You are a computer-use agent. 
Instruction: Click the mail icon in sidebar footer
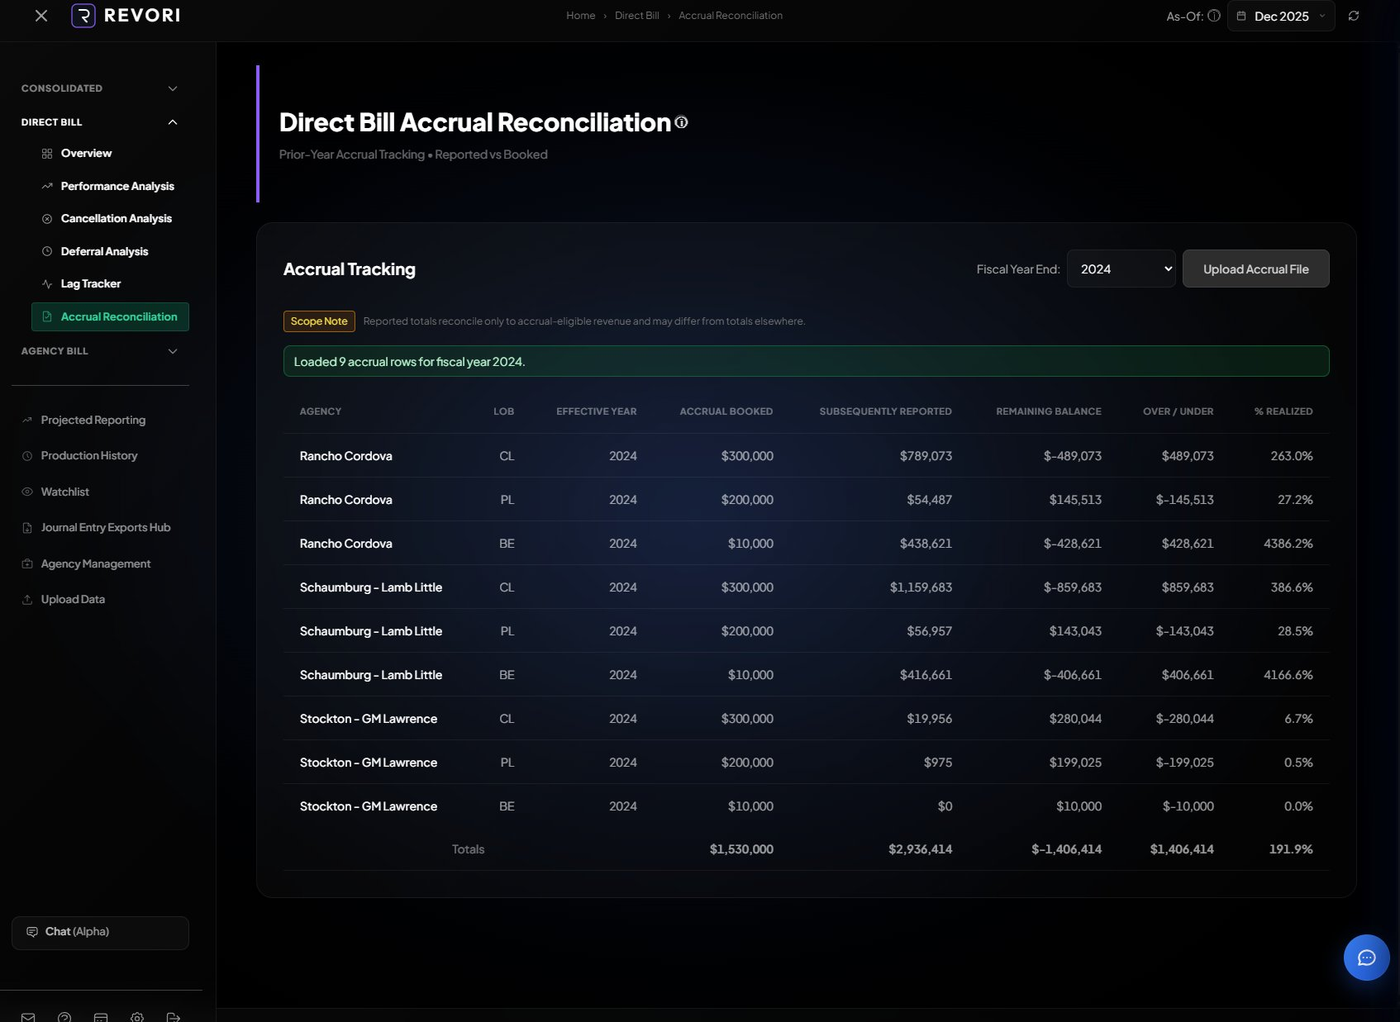[28, 1017]
